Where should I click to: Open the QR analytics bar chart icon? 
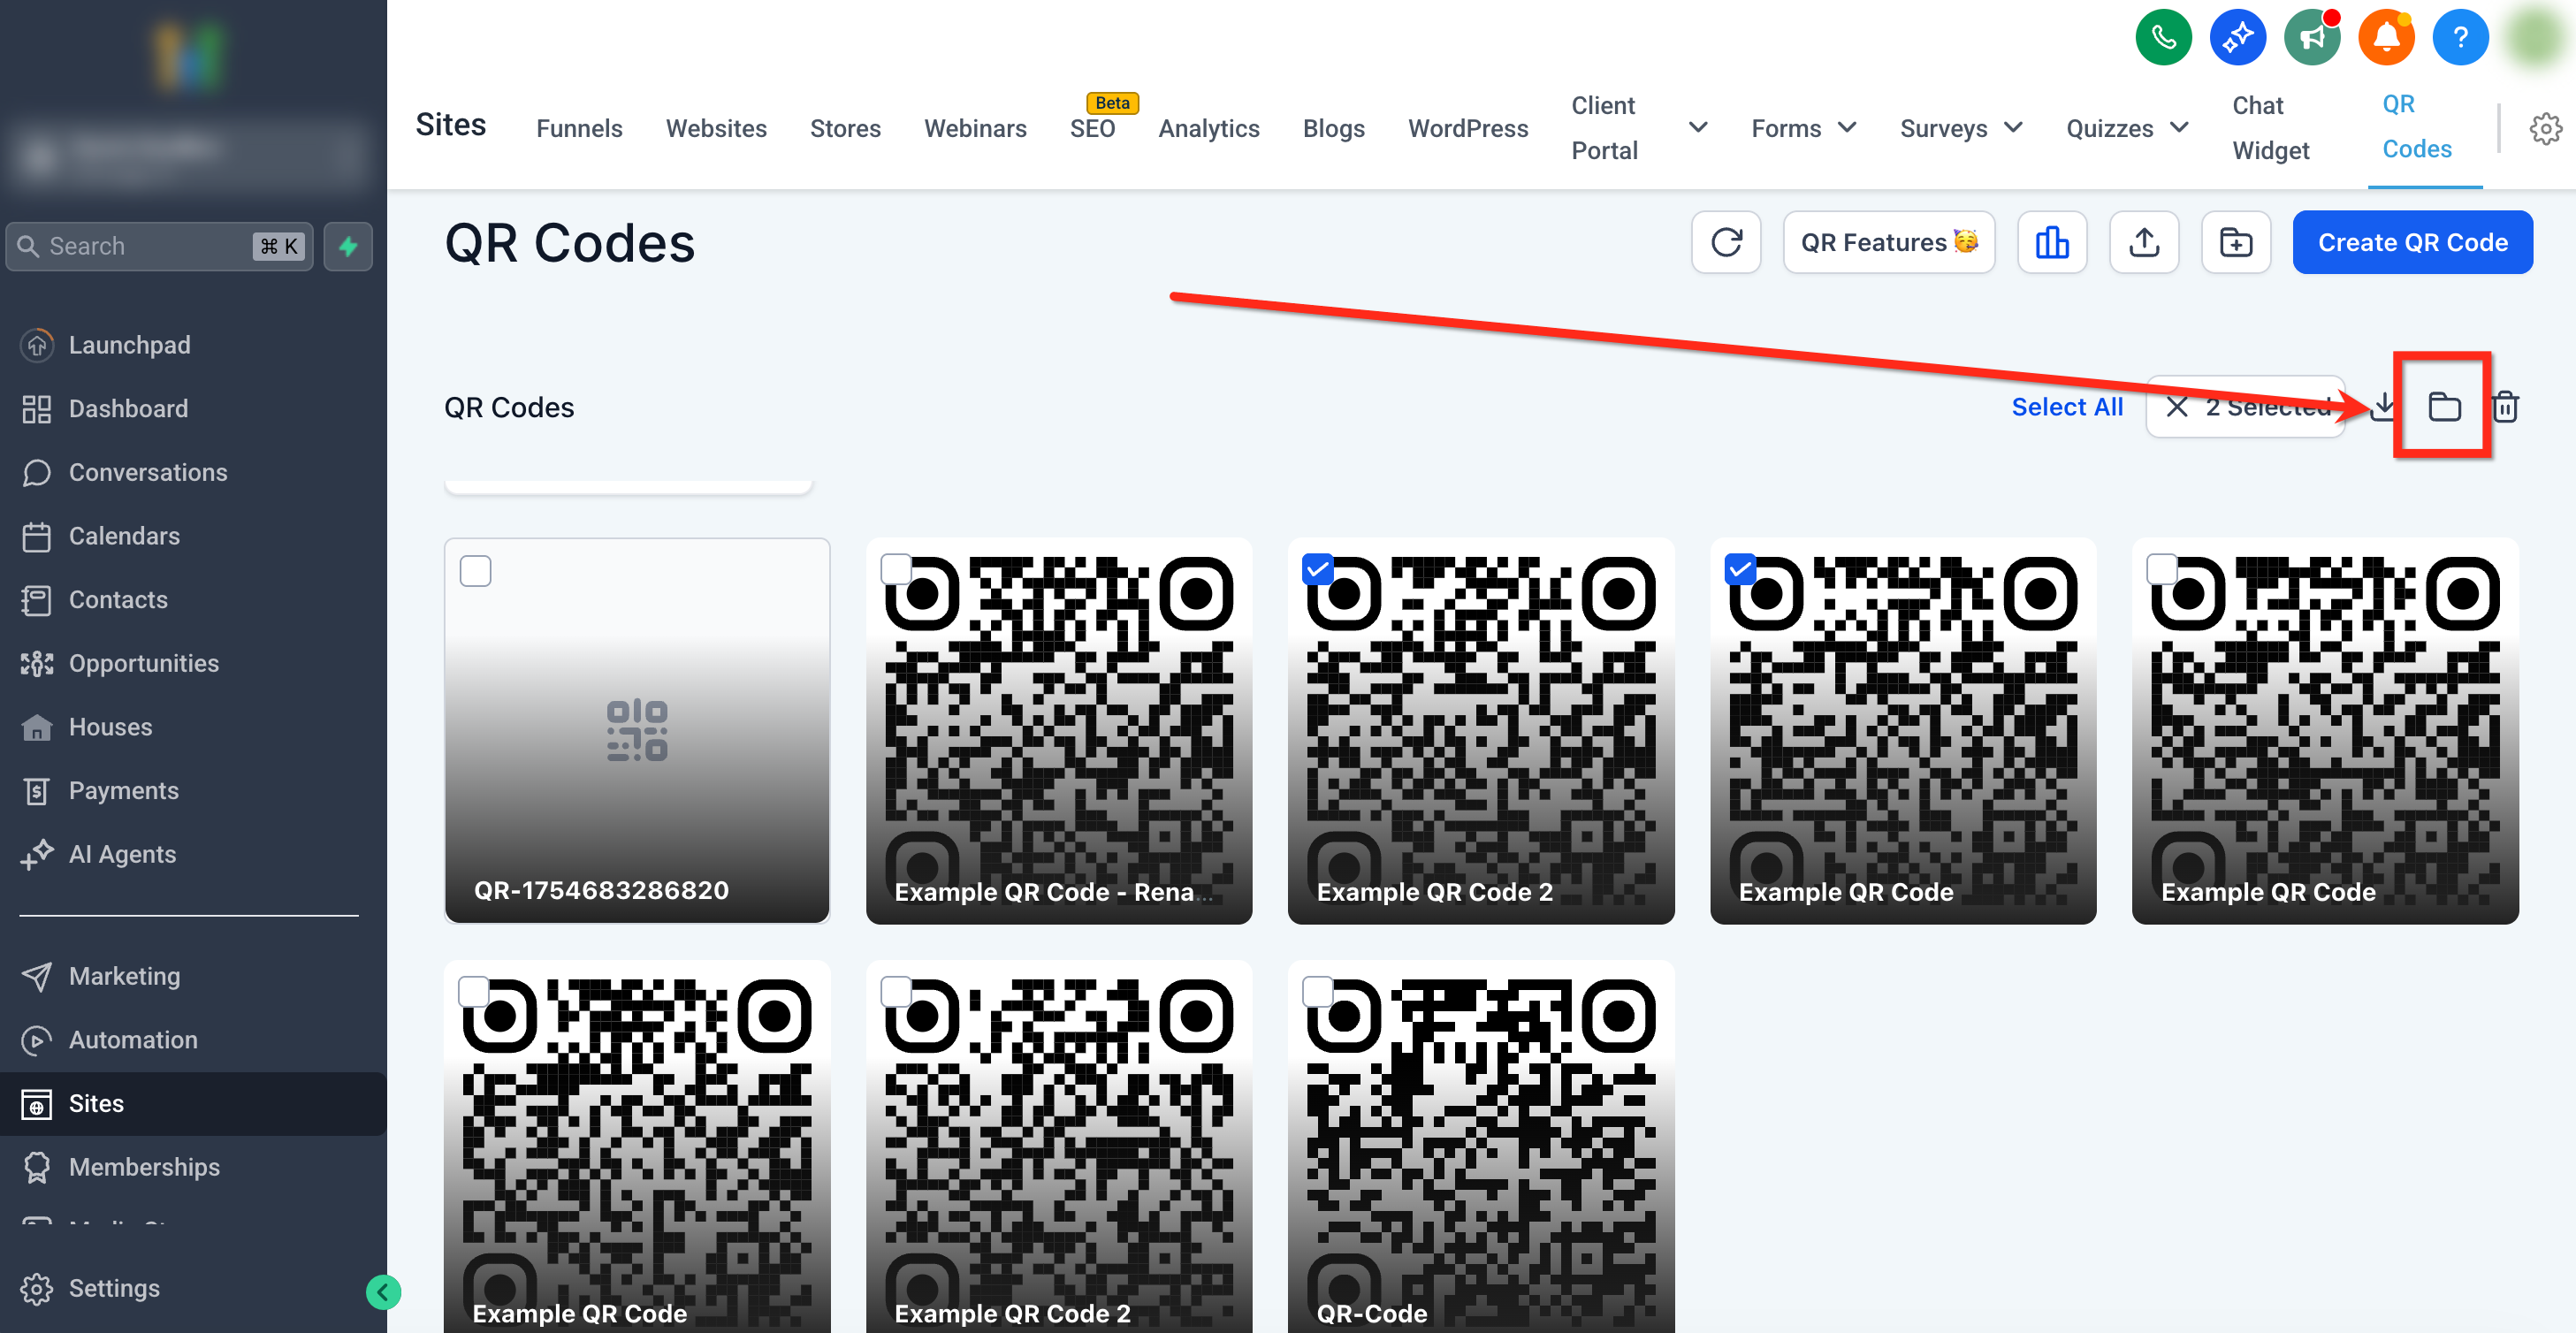click(x=2051, y=242)
